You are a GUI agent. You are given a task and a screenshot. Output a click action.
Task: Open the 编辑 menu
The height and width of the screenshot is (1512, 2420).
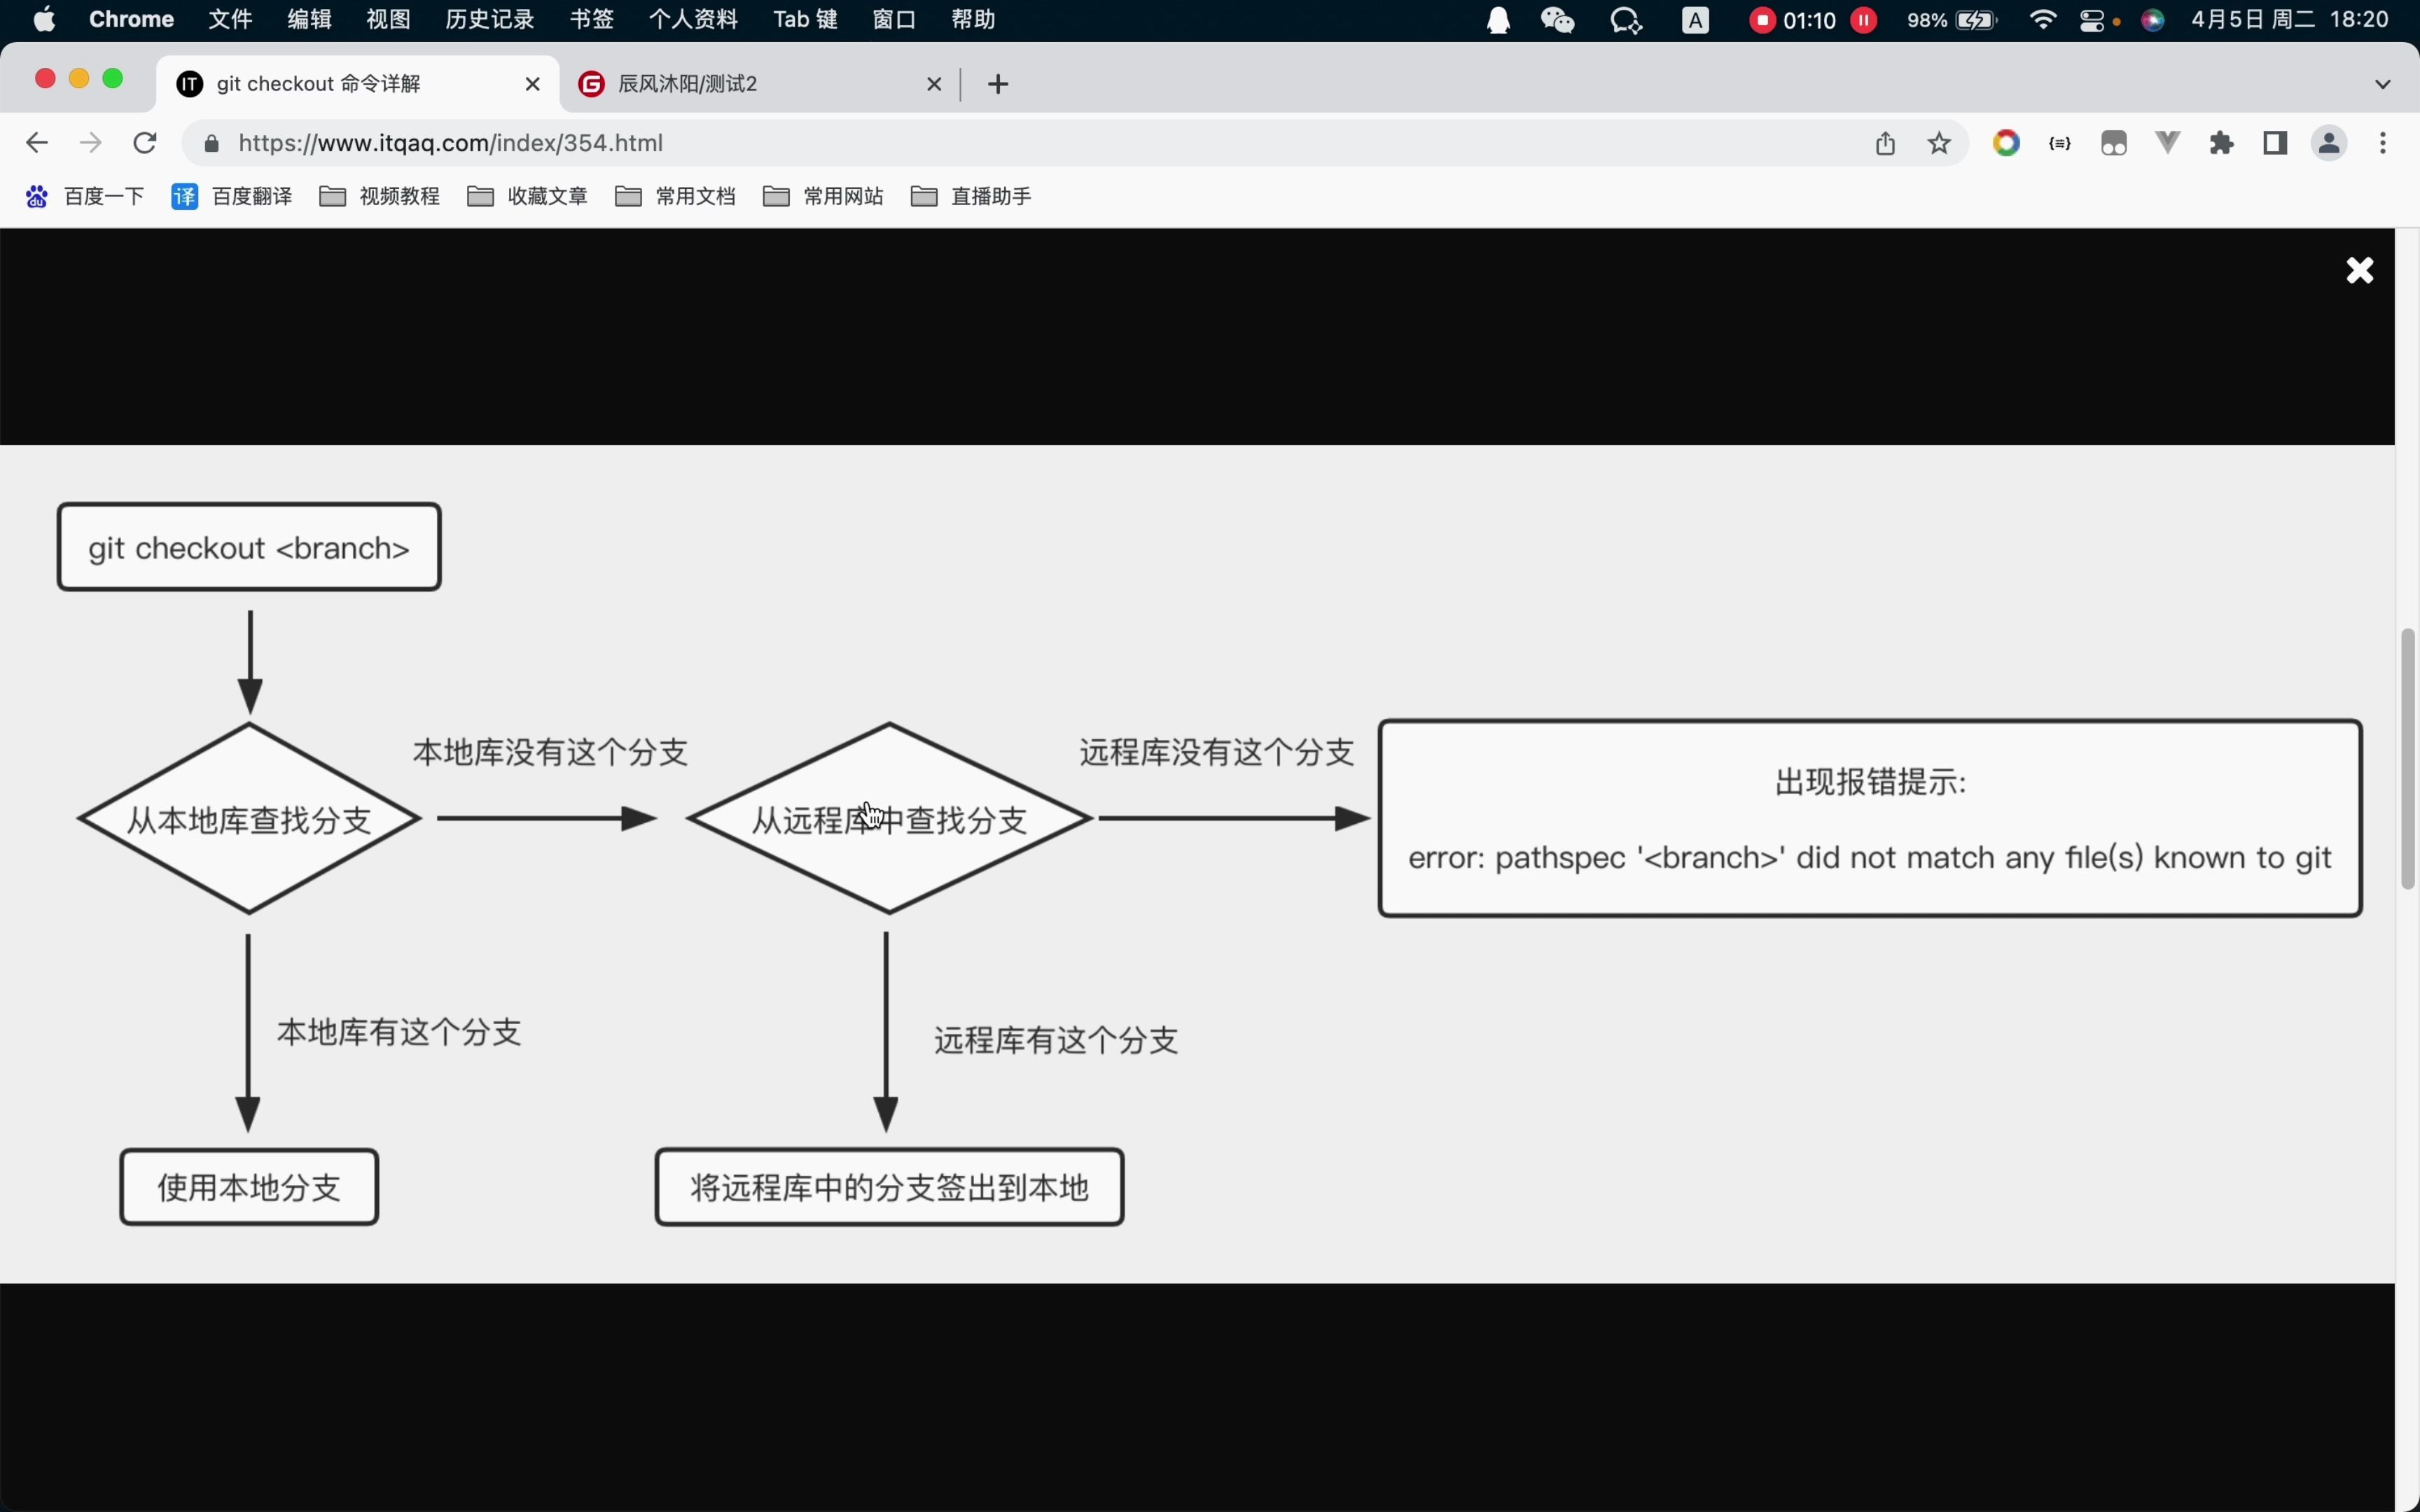[309, 20]
